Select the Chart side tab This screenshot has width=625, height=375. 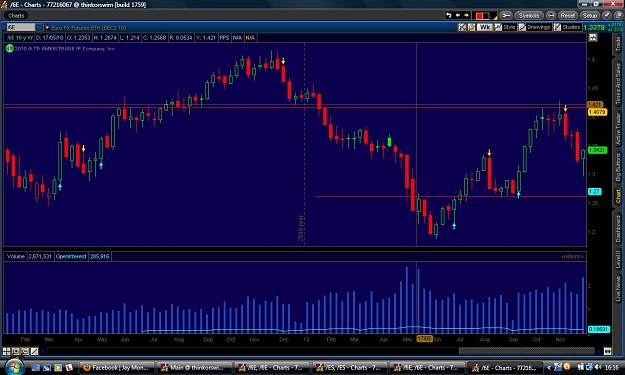click(618, 196)
